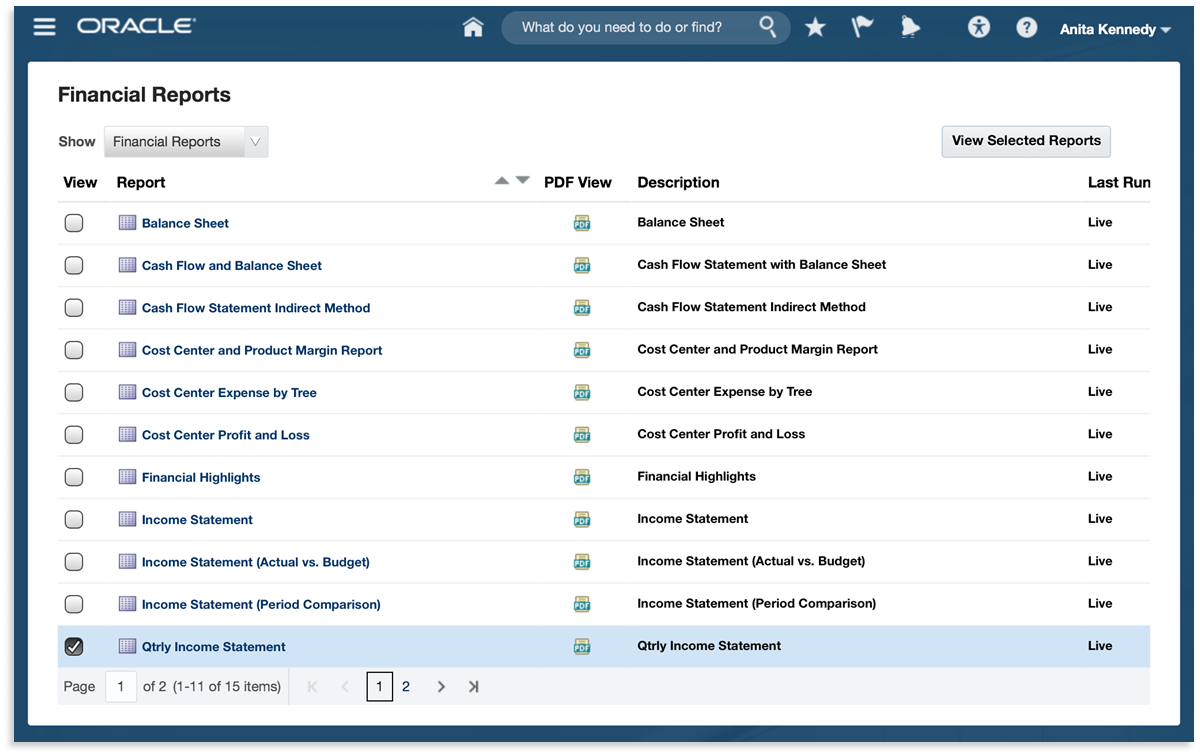Open the Anita Kennedy user menu

(x=1114, y=30)
